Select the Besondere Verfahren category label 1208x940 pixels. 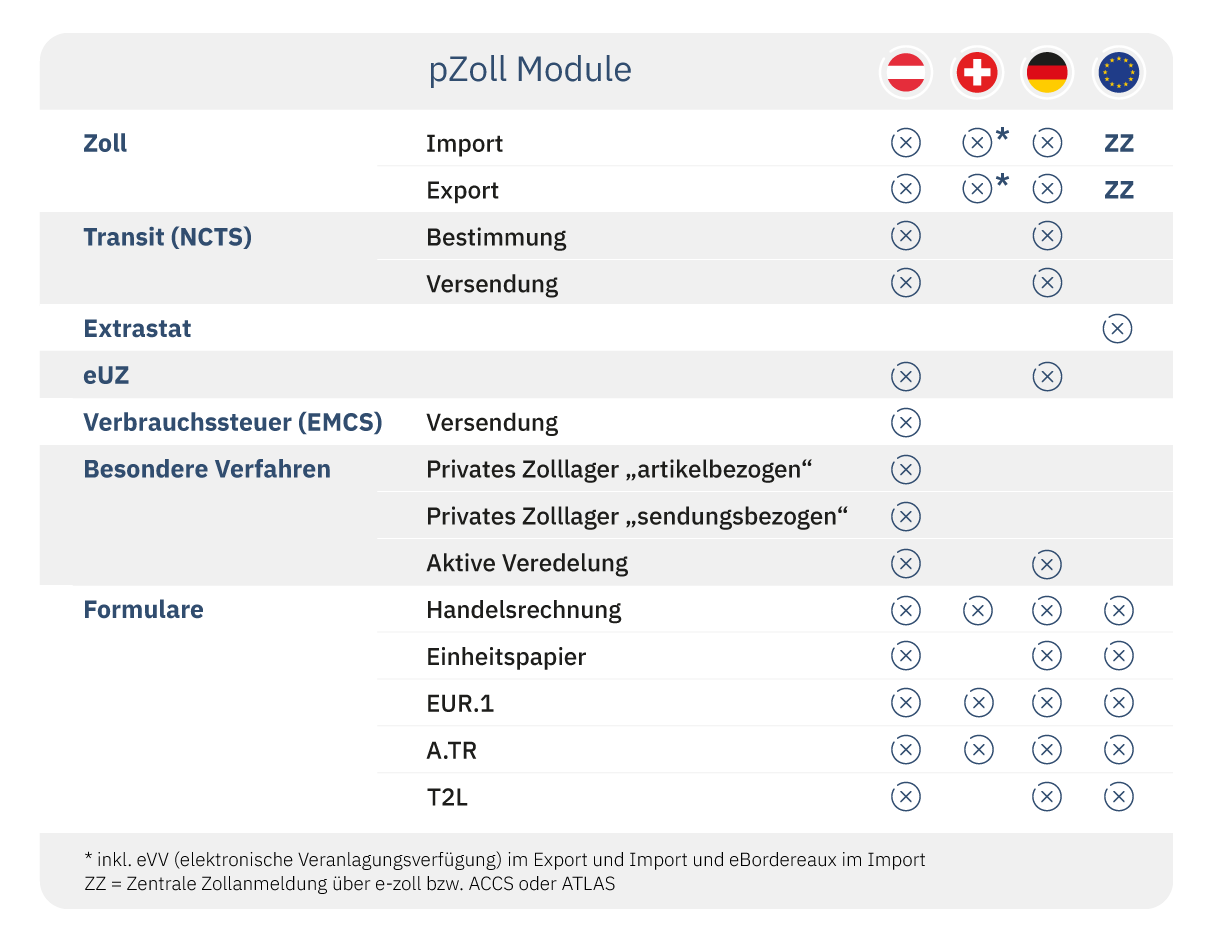point(207,469)
